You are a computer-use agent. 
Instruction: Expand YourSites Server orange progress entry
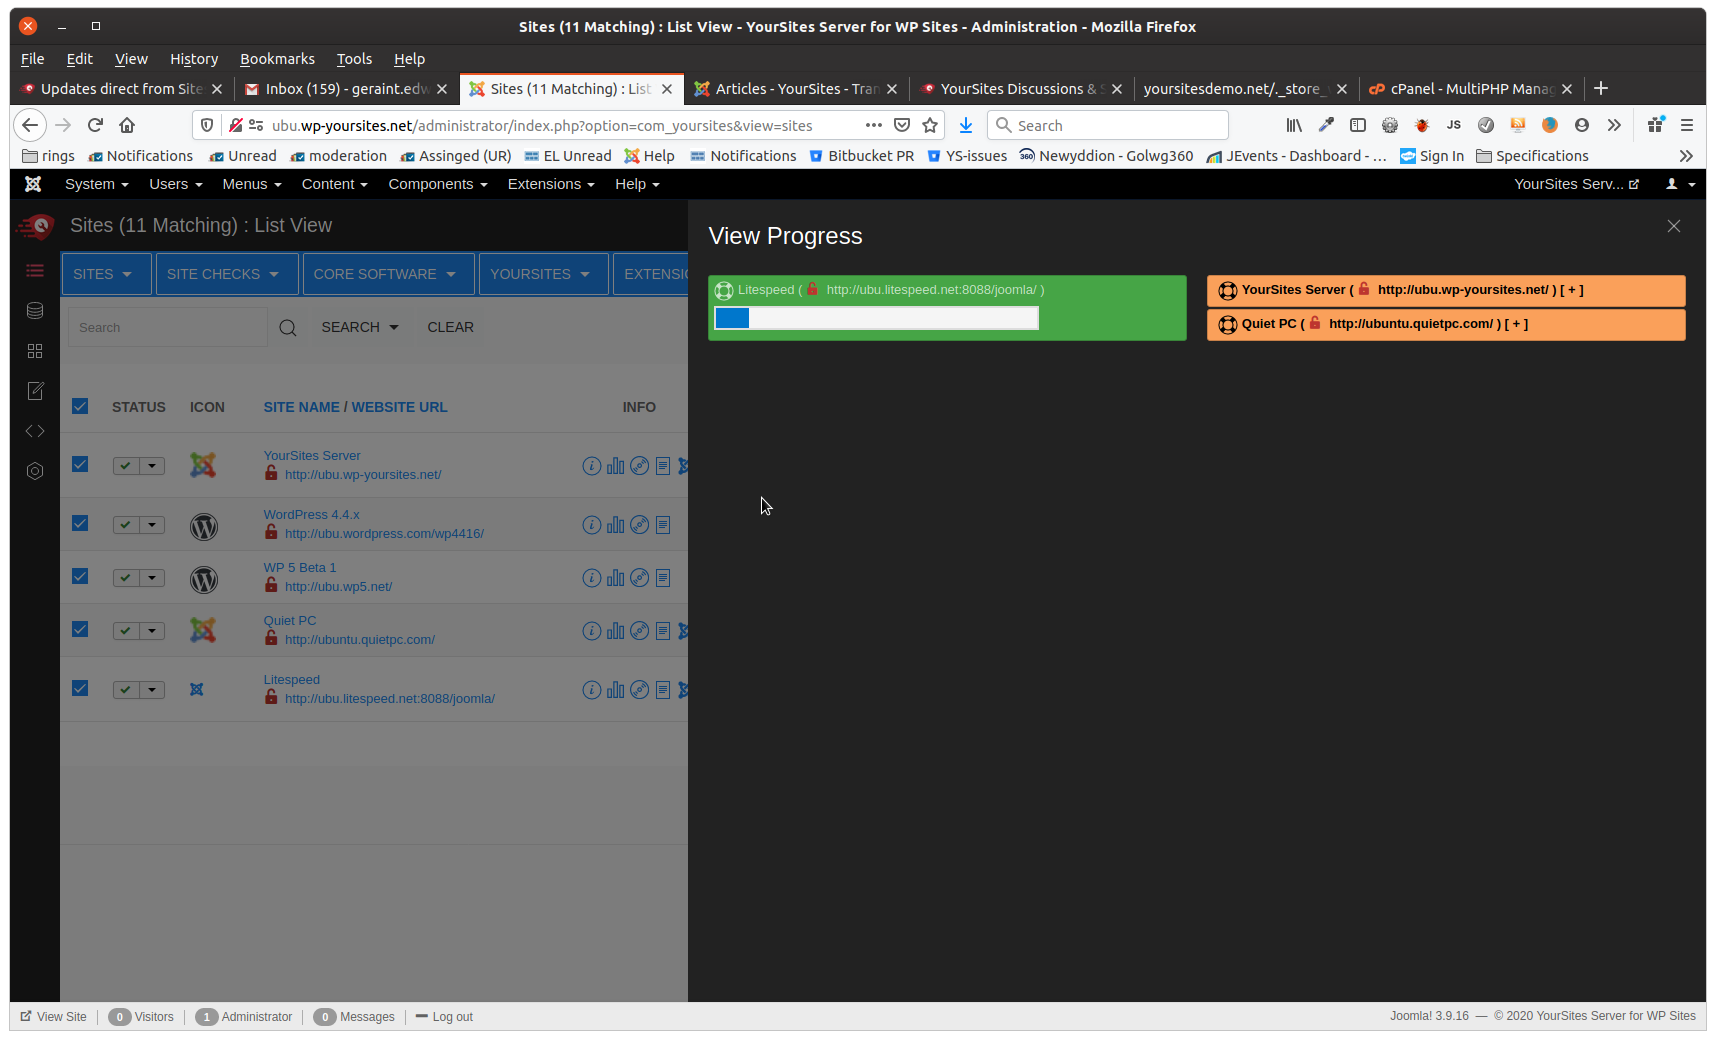[1445, 291]
